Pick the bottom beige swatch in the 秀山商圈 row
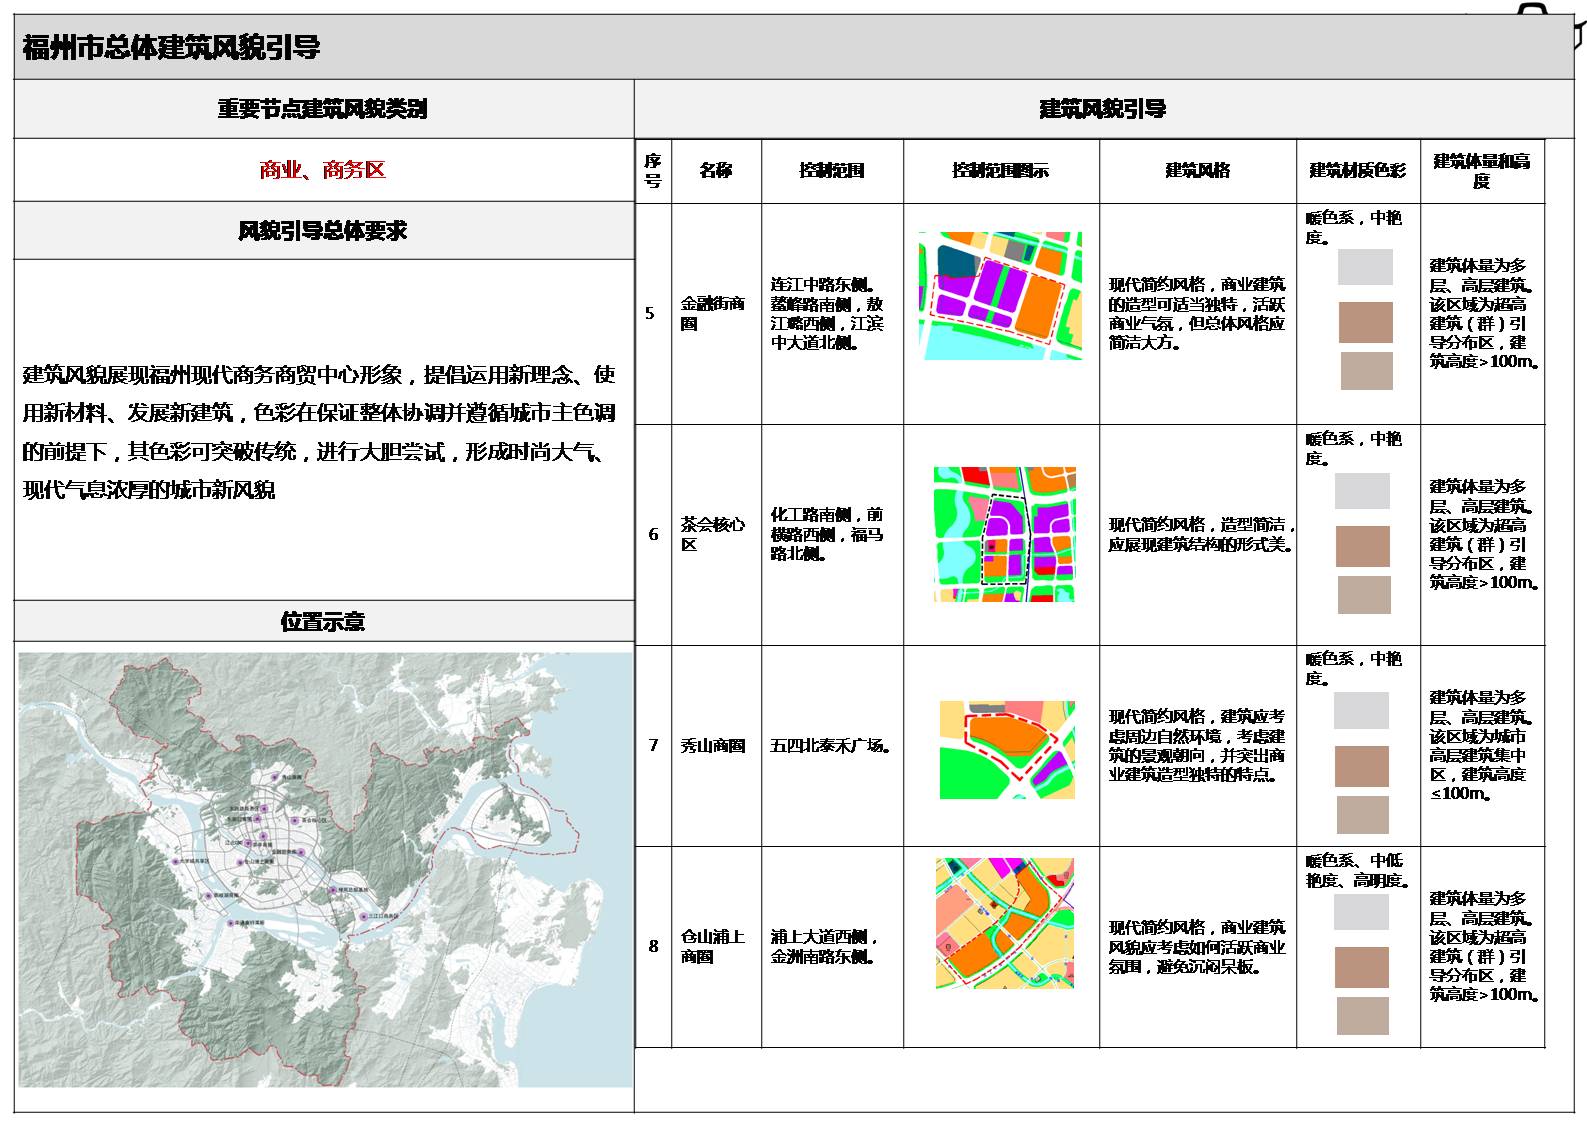This screenshot has width=1587, height=1122. tap(1362, 815)
